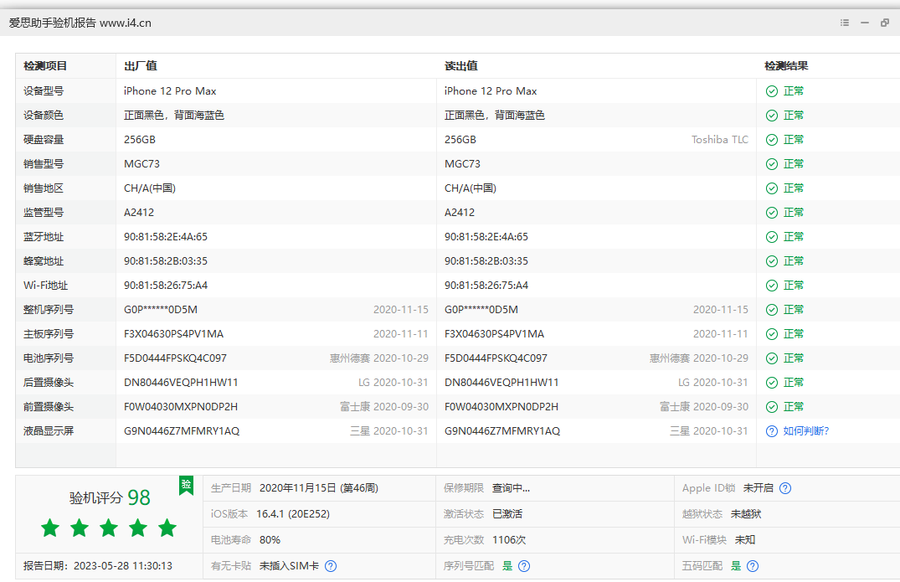This screenshot has height=582, width=900.
Task: Select factory color 正面黑色，背面海蓝色
Action: tap(174, 115)
